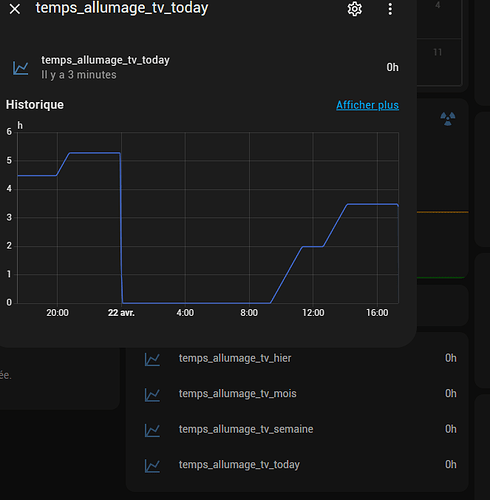490x500 pixels.
Task: Close the temps_allumage_tv_today dialog
Action: click(15, 9)
